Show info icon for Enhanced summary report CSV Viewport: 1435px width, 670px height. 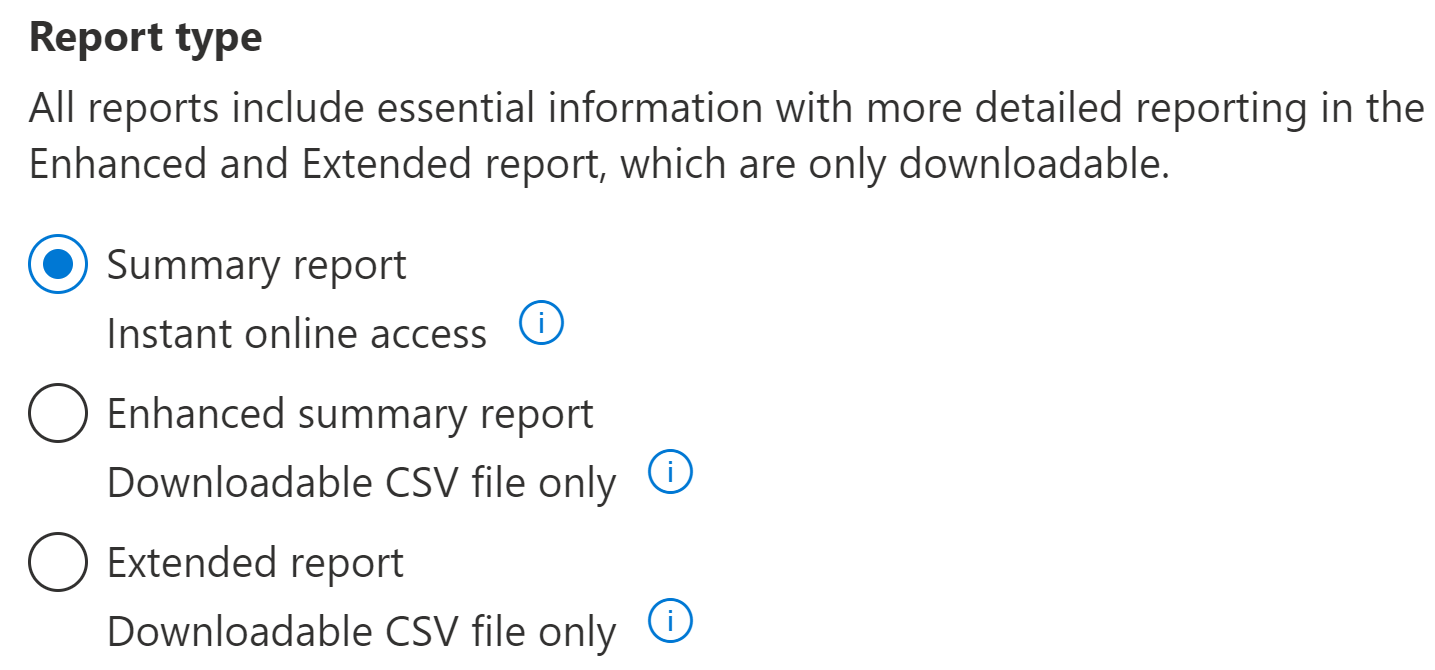click(671, 473)
